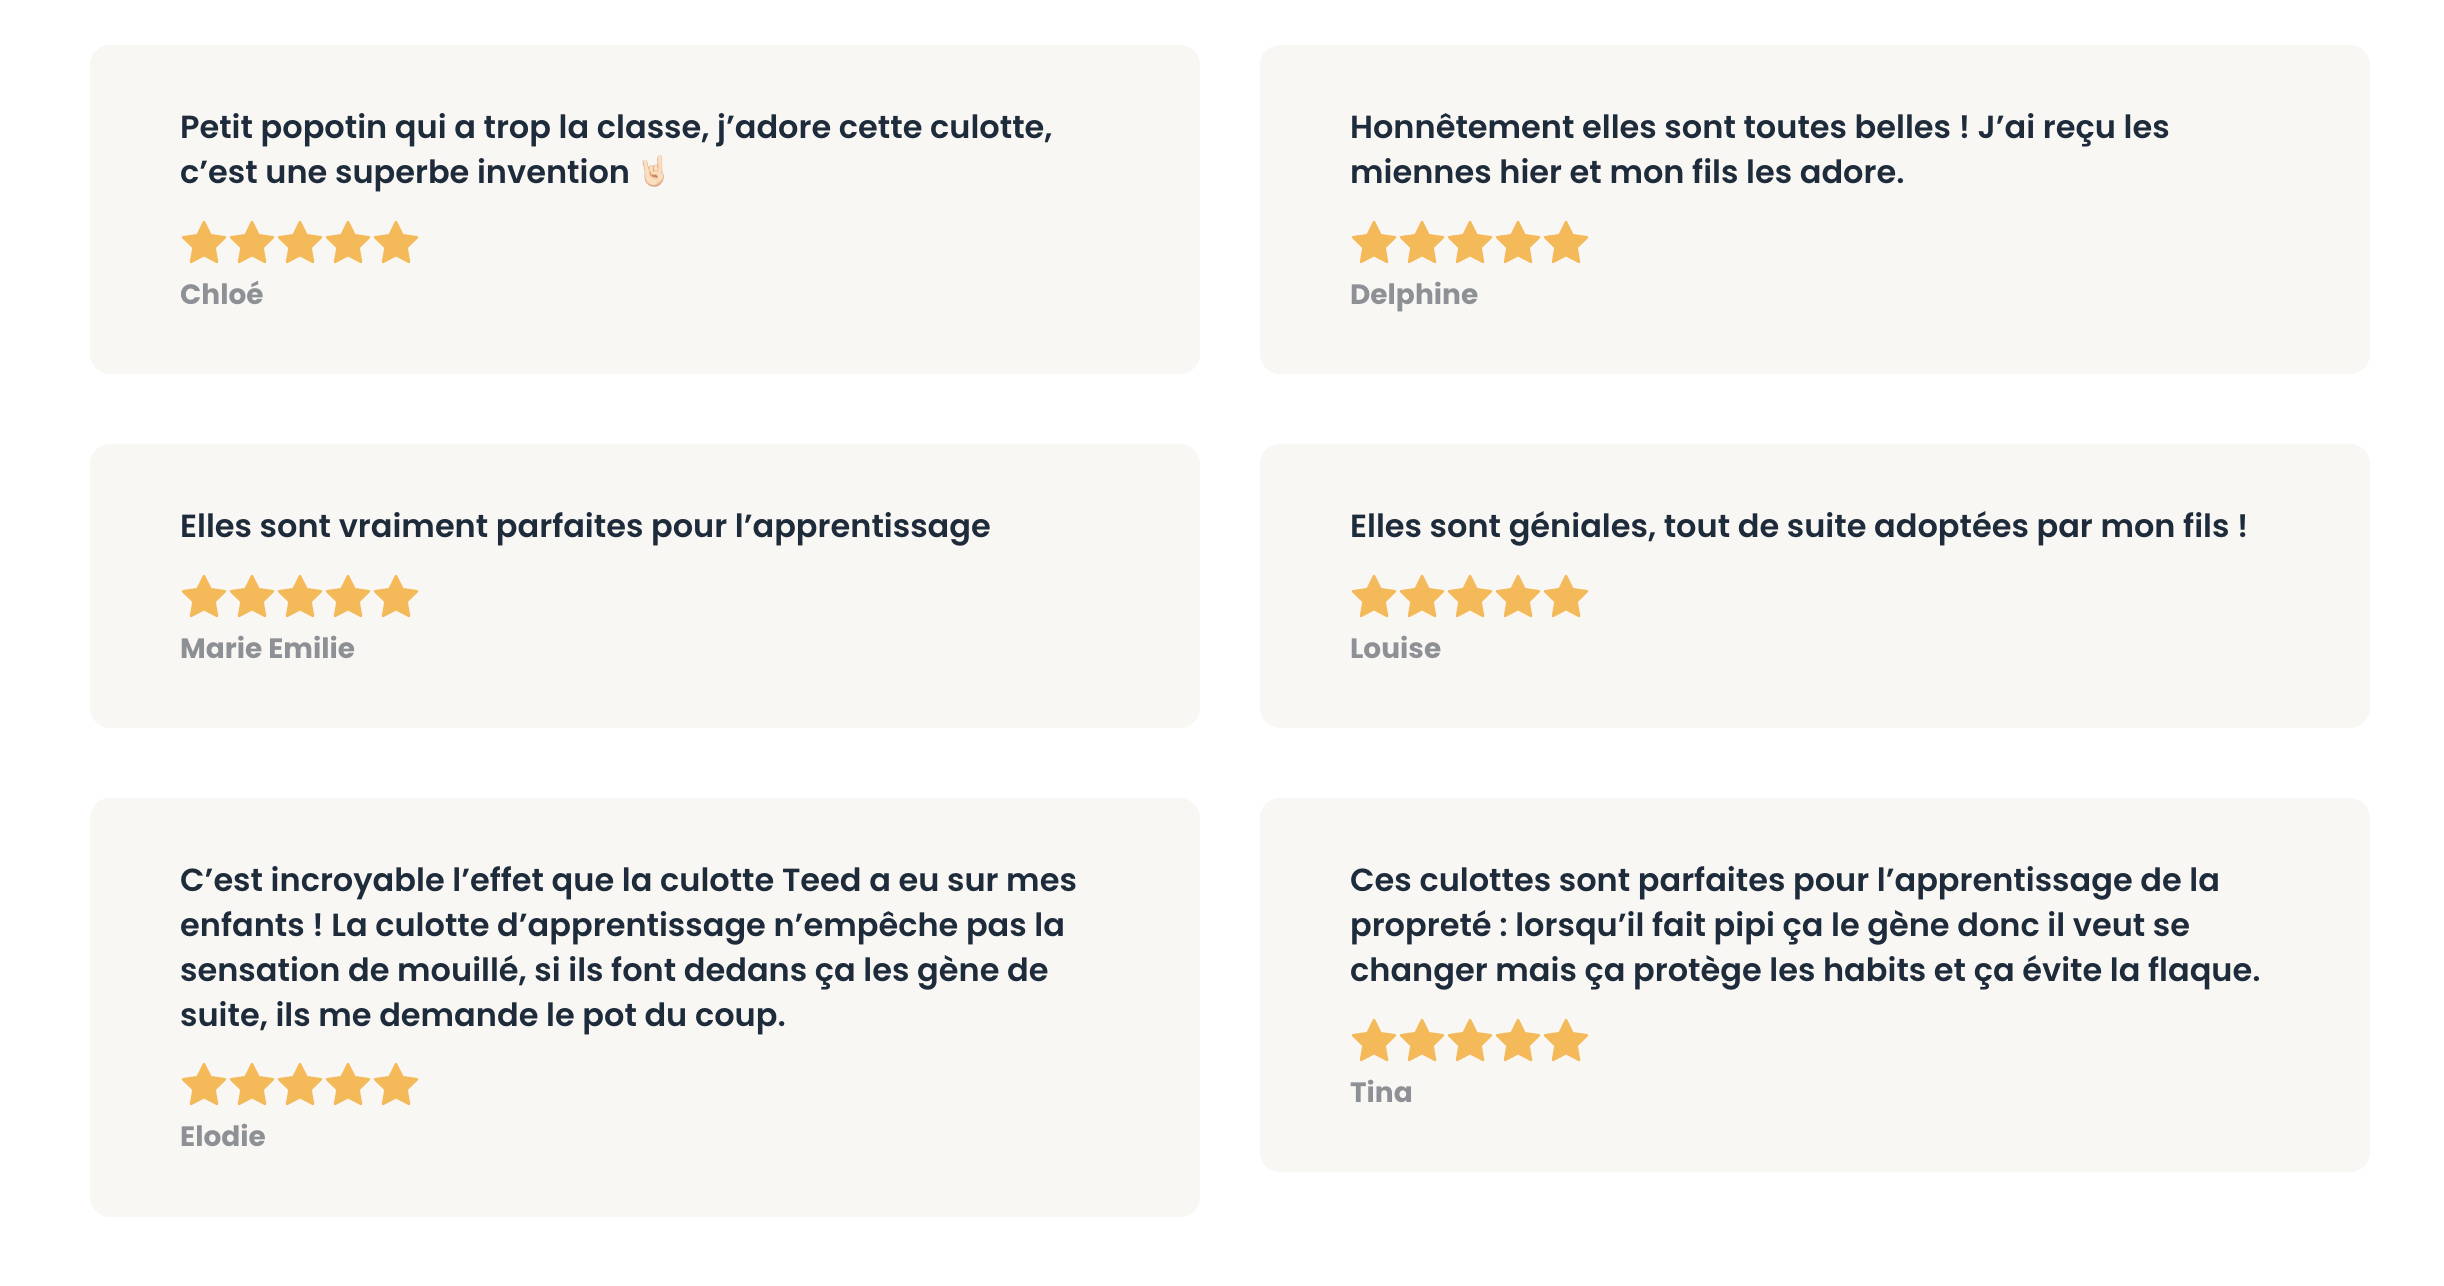
Task: Click the reviewer name Delphine
Action: (1413, 294)
